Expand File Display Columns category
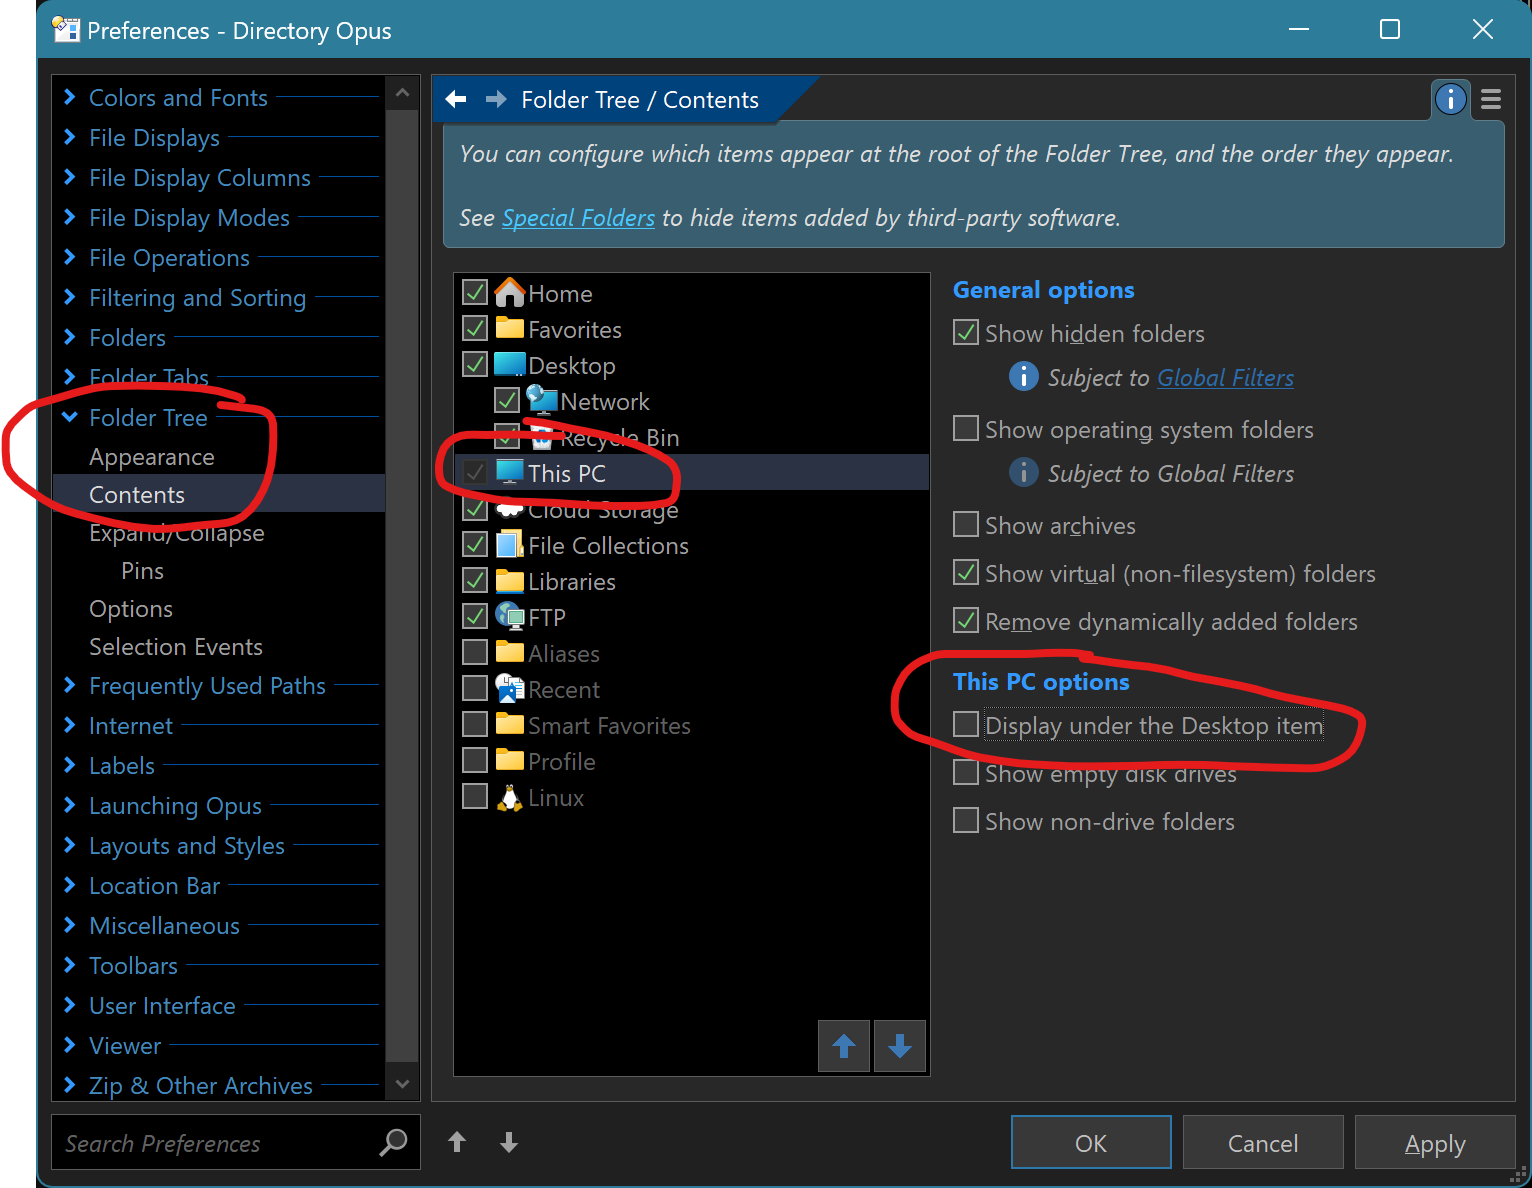The width and height of the screenshot is (1532, 1188). (70, 177)
